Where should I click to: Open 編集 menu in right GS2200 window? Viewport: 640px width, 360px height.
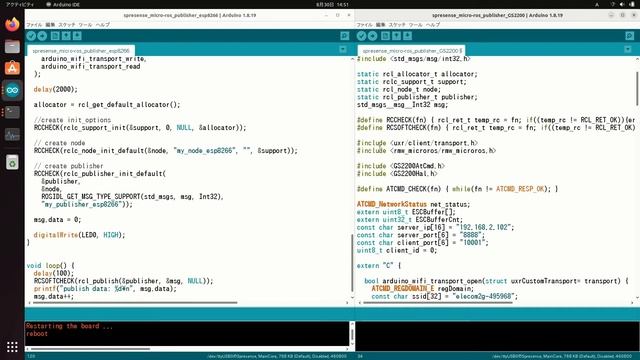click(x=380, y=25)
